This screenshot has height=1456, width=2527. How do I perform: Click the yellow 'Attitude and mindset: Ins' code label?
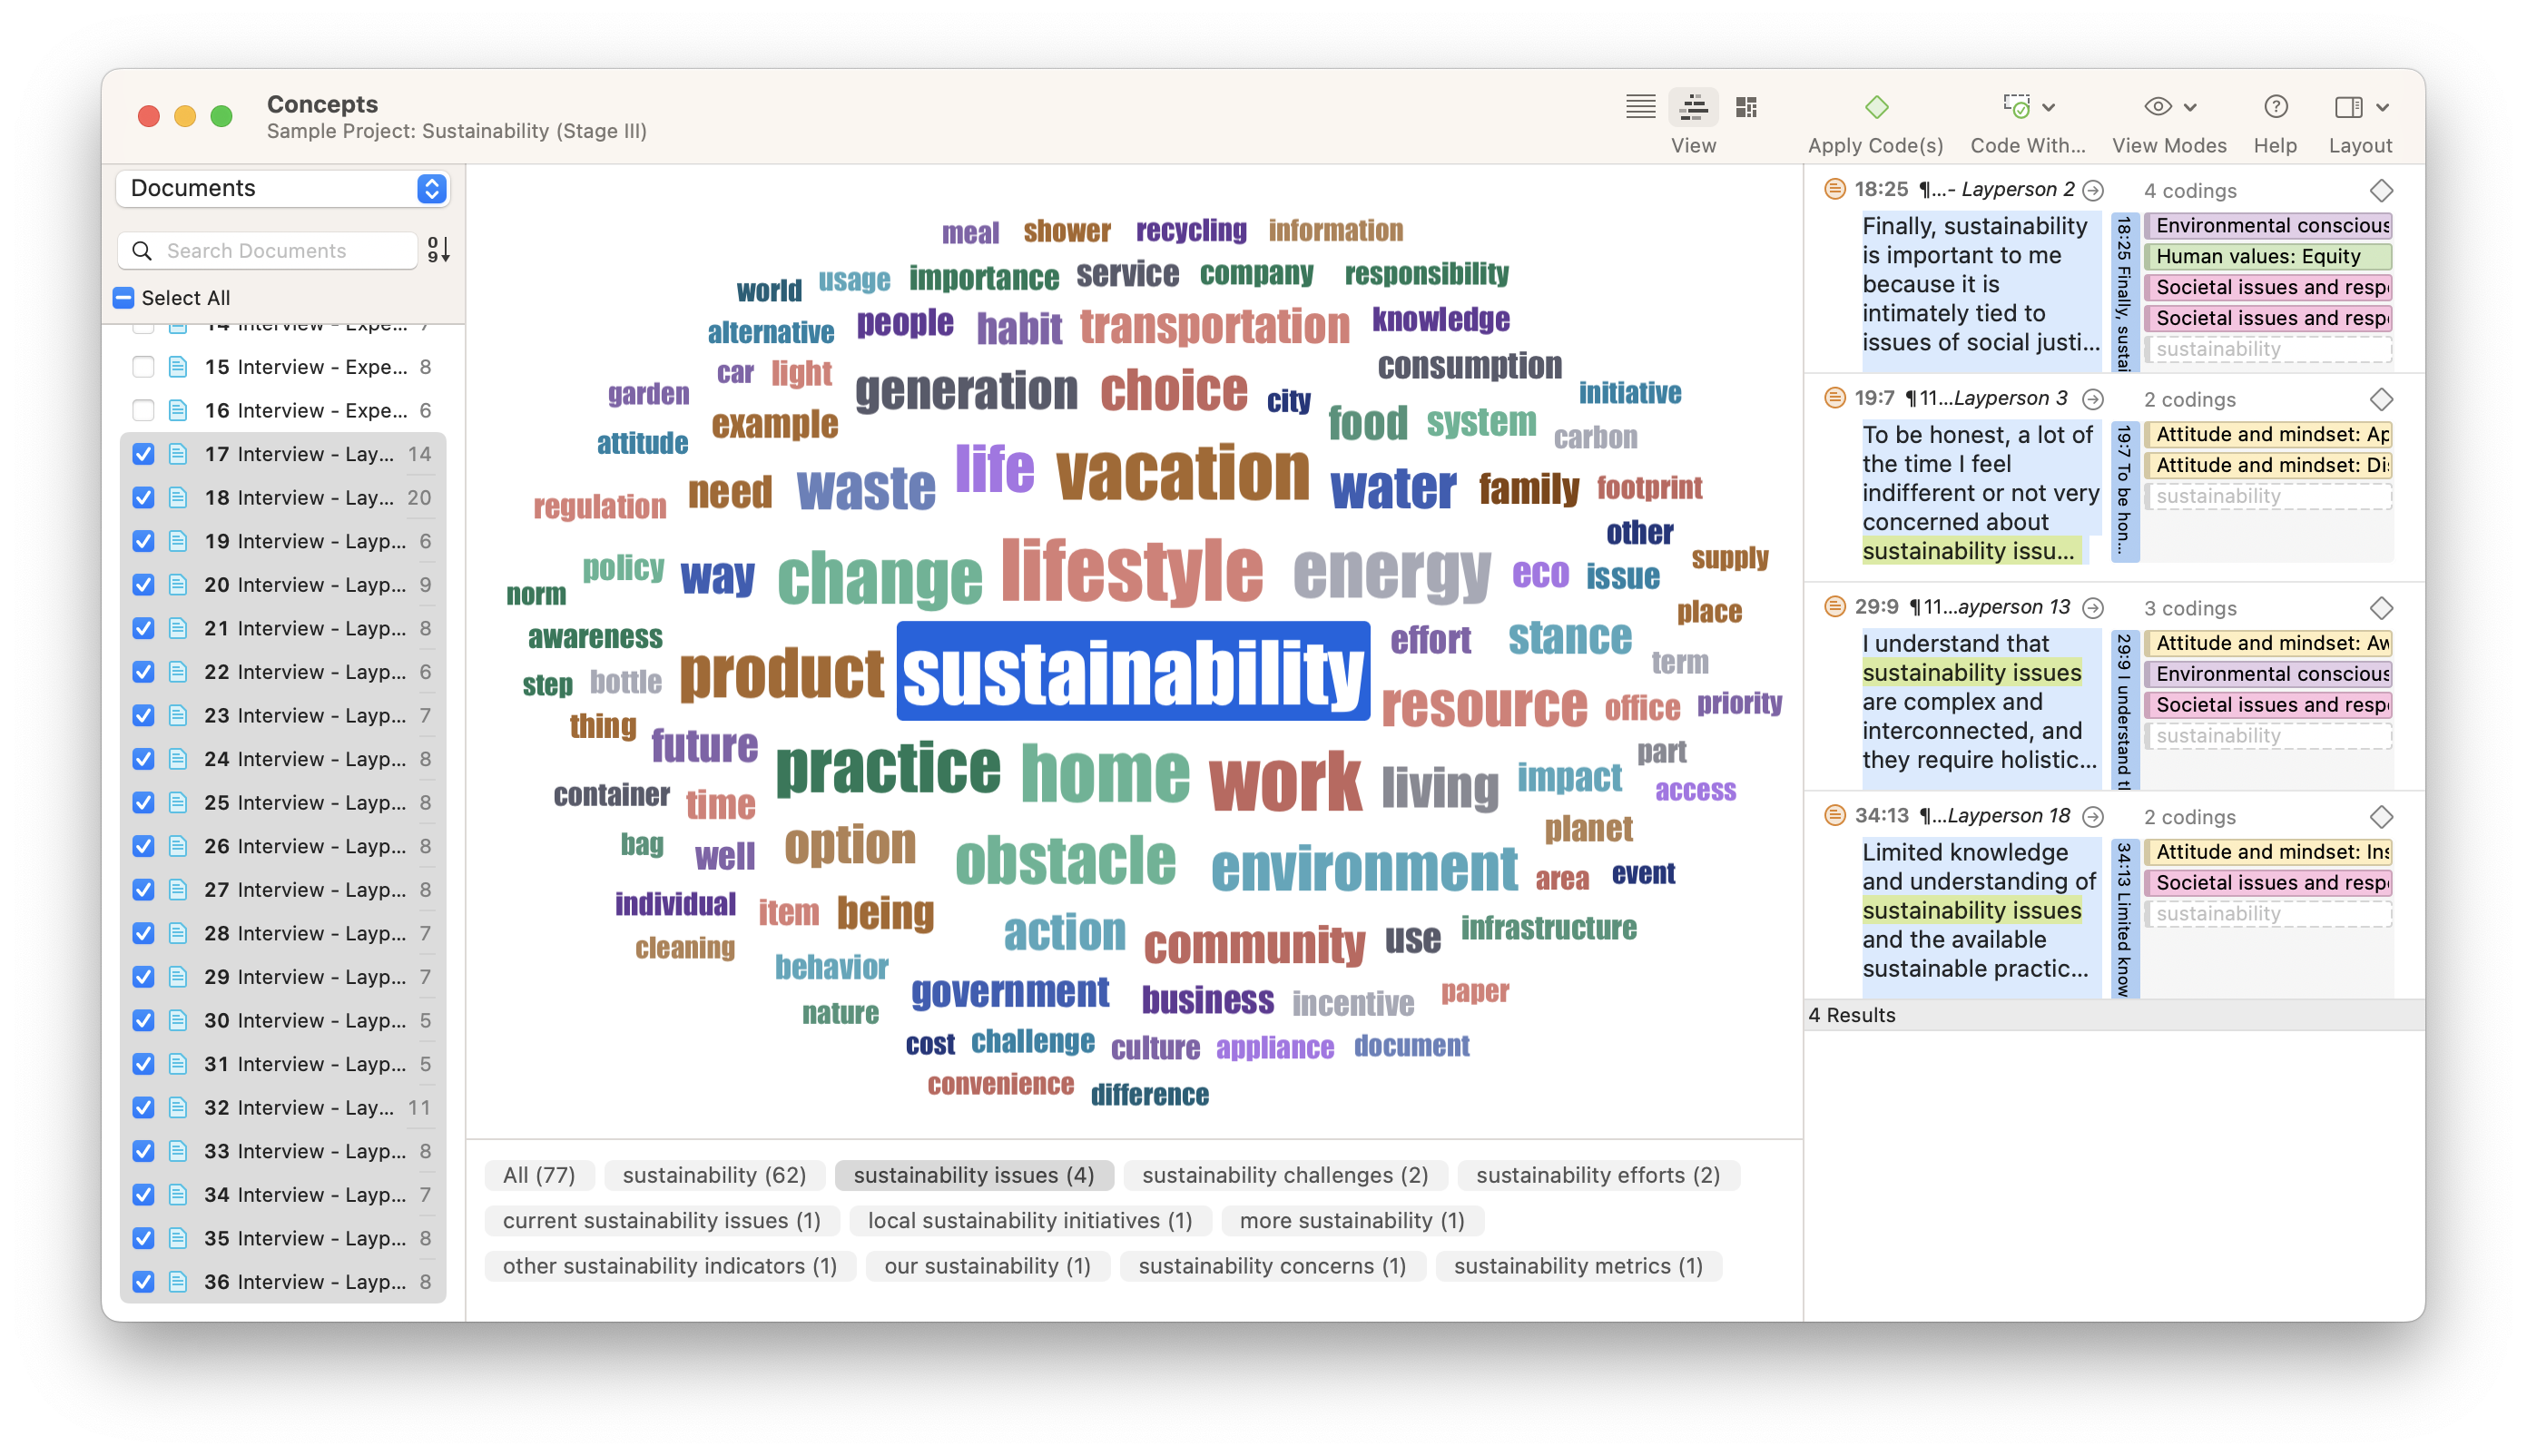coord(2266,852)
